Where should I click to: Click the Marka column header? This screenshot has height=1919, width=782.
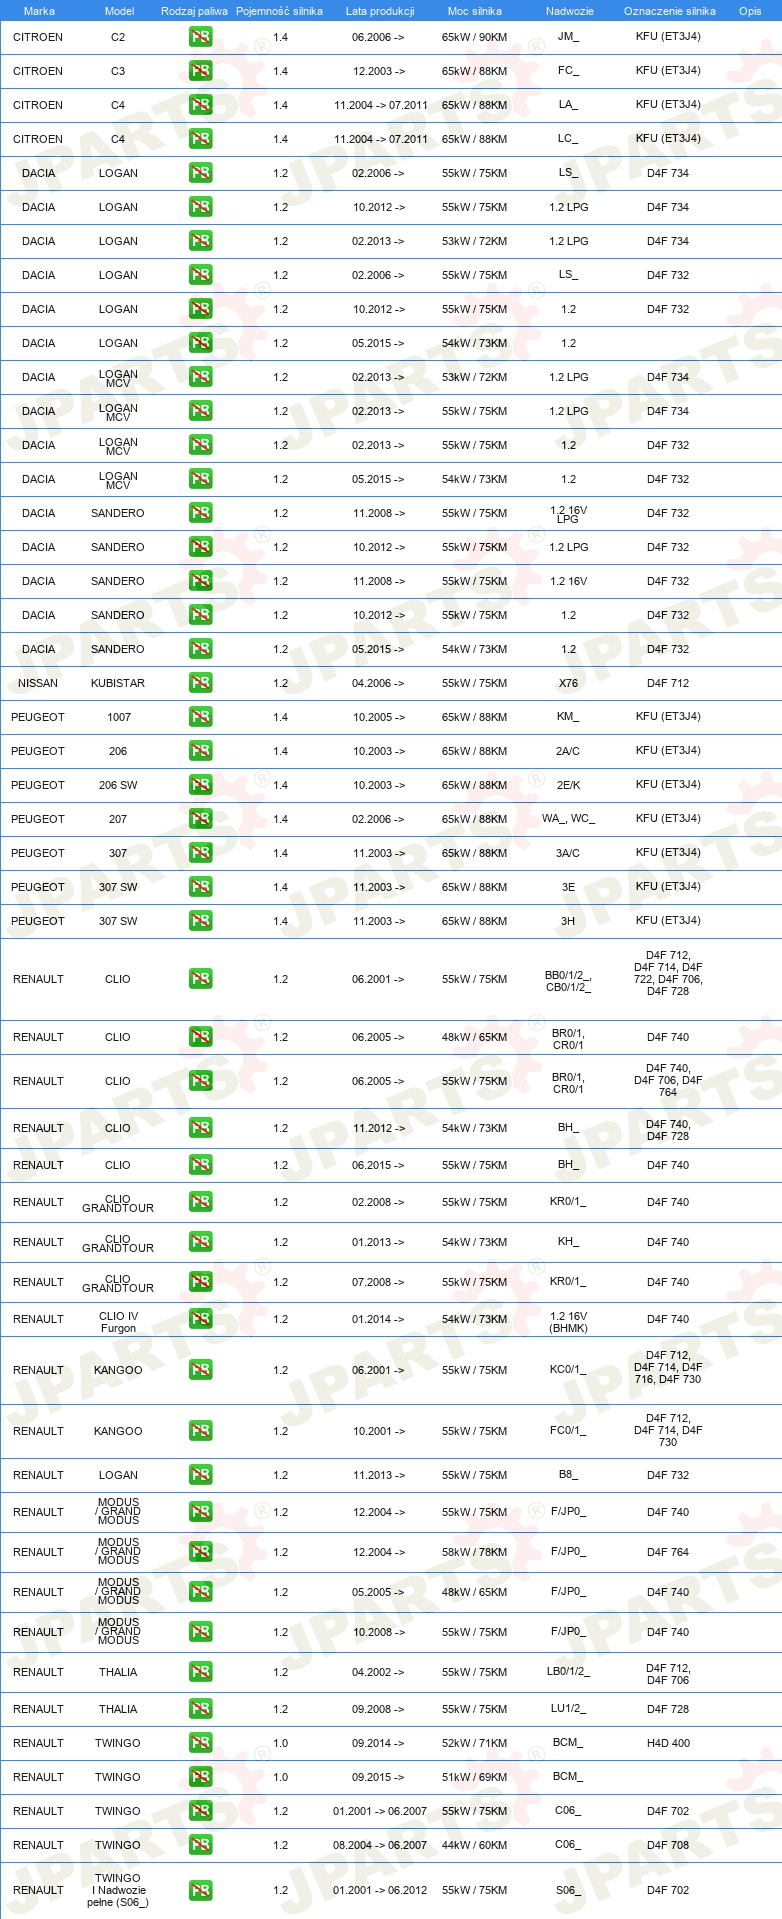[x=39, y=11]
